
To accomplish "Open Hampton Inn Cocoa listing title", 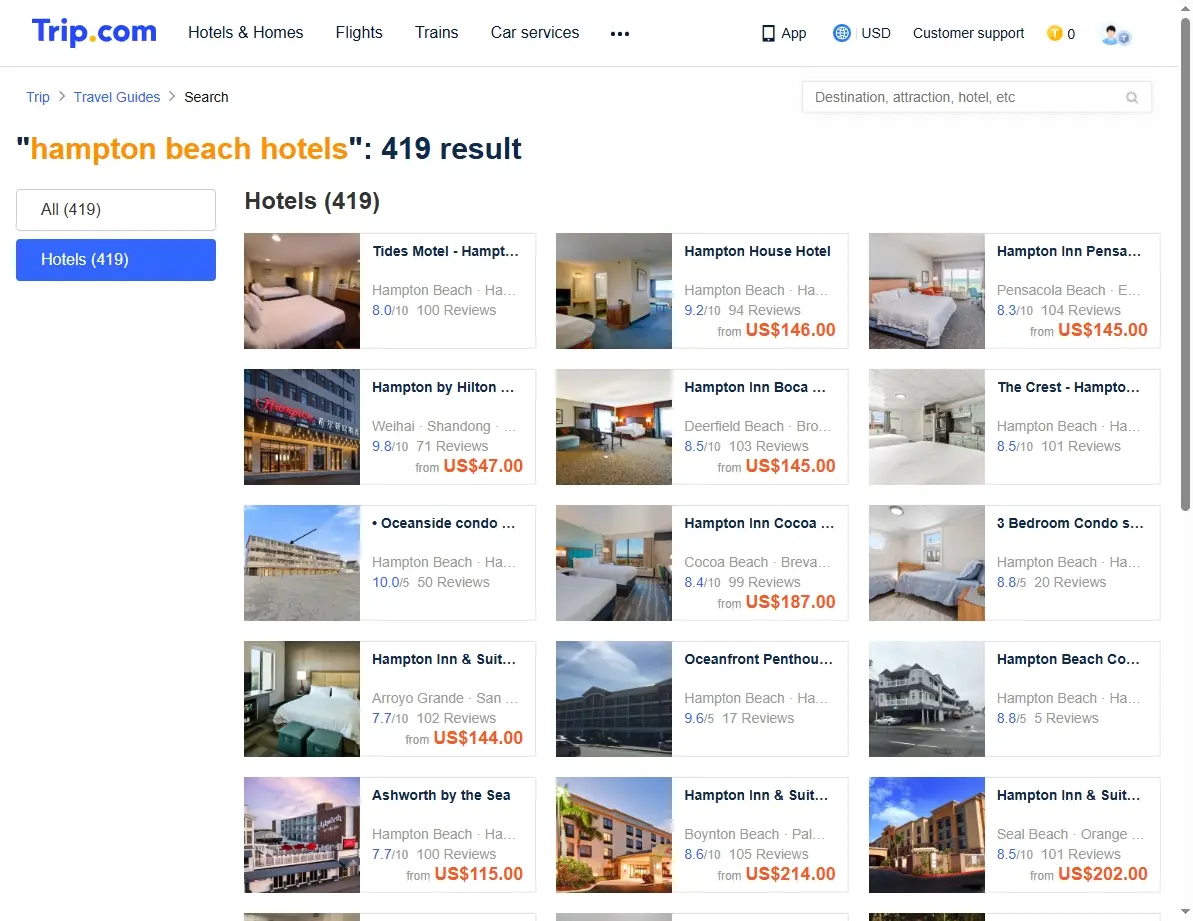I will click(759, 523).
